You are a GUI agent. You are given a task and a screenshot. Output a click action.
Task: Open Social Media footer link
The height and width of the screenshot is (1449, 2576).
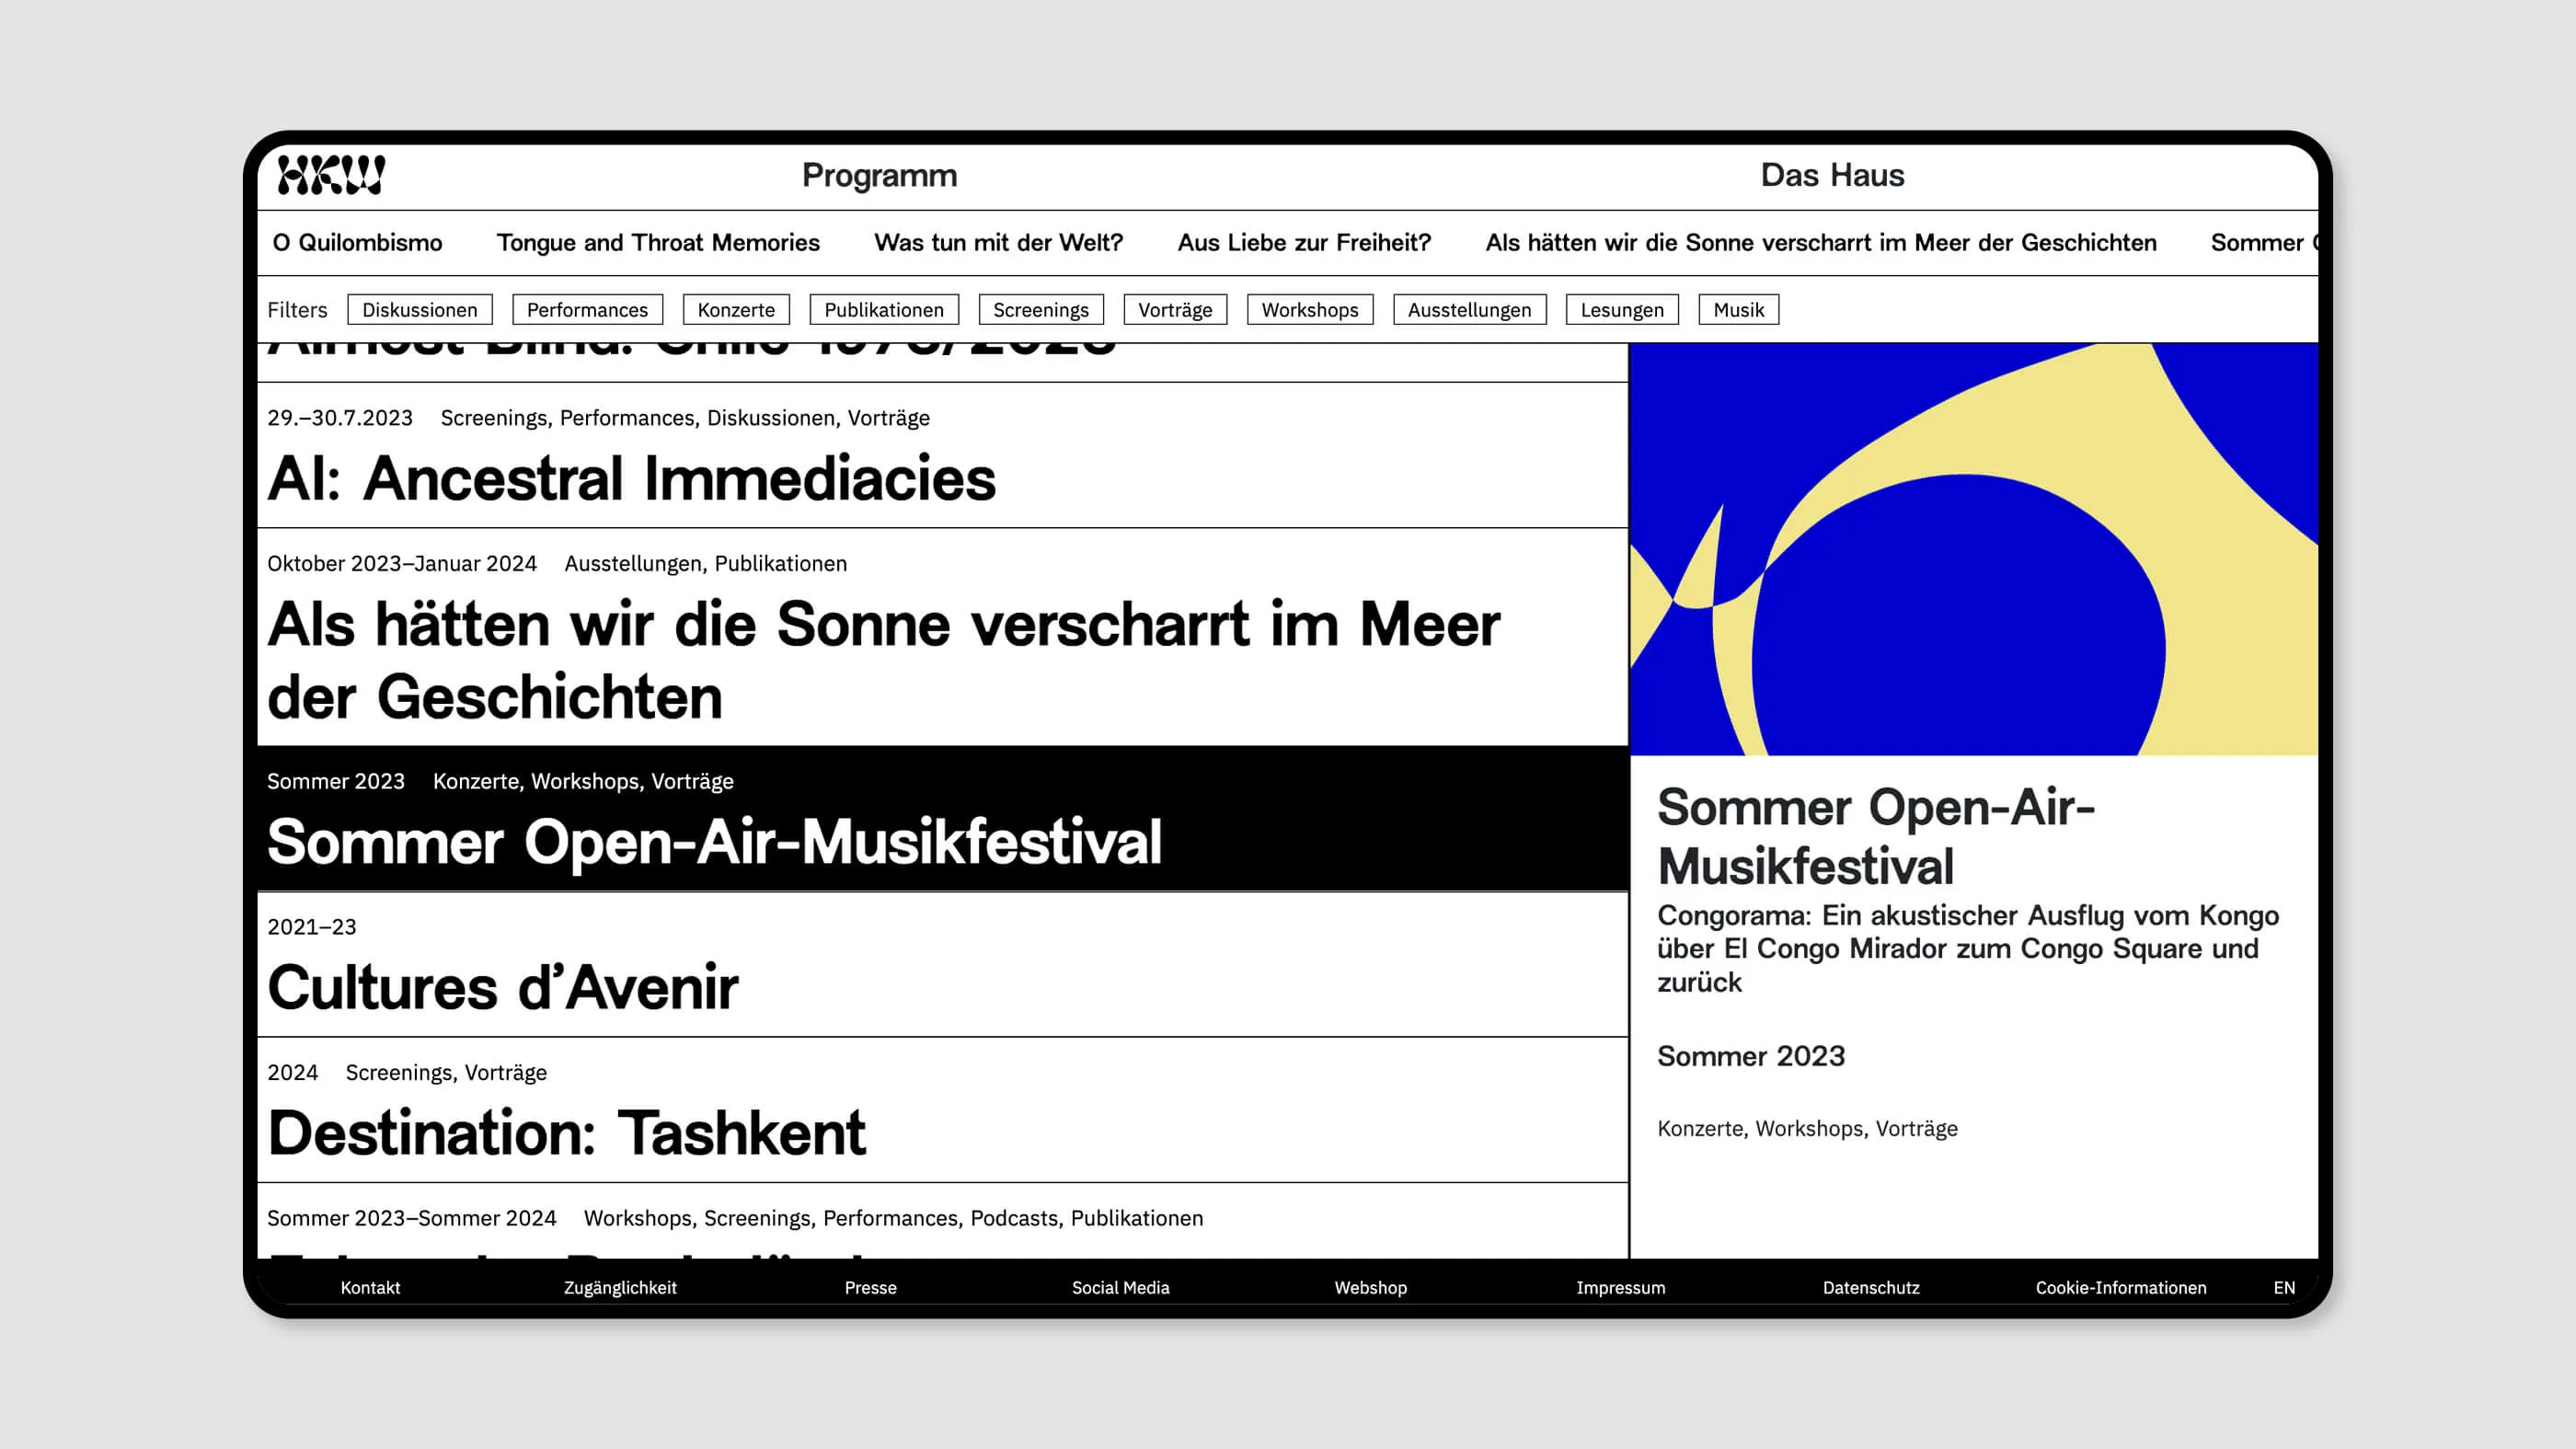[x=1120, y=1288]
